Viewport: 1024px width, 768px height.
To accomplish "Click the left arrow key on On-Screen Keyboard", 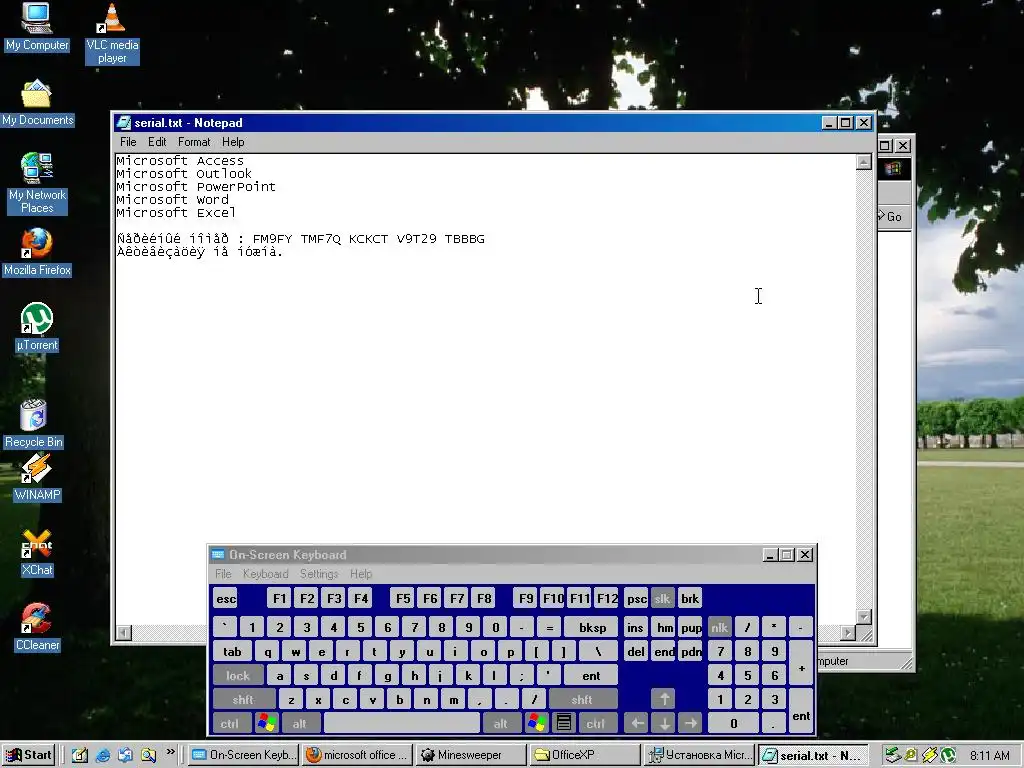I will tap(637, 723).
